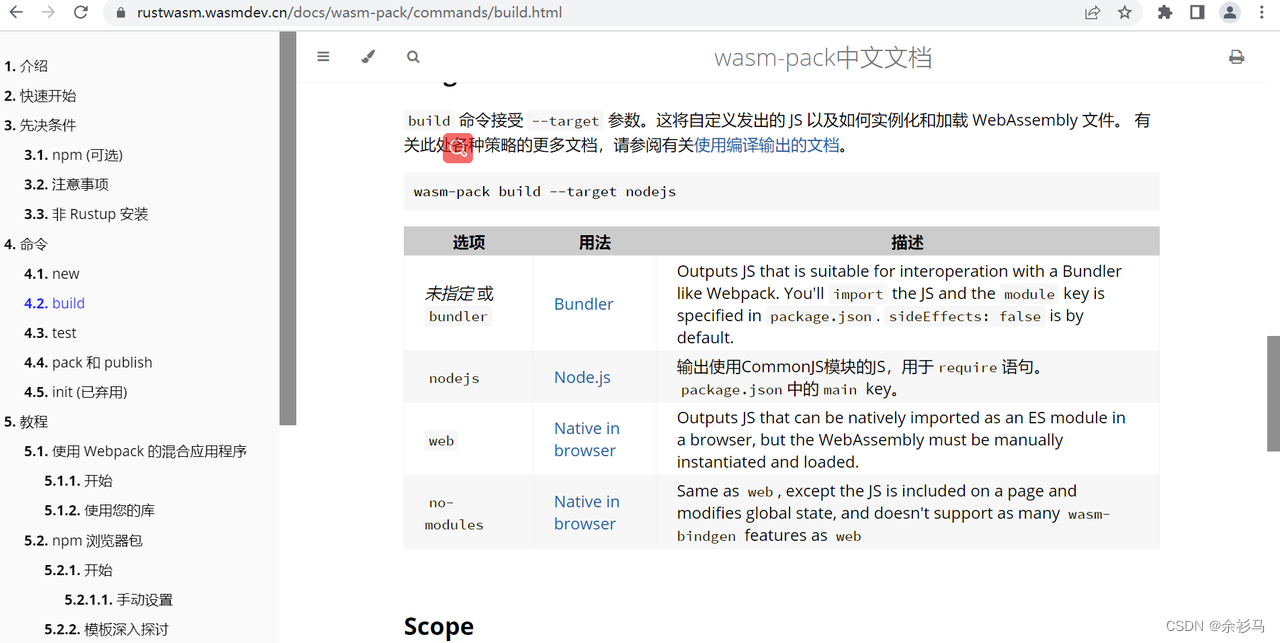Click the sidebar vertical scrollbar
The image size is (1280, 643).
pos(288,228)
